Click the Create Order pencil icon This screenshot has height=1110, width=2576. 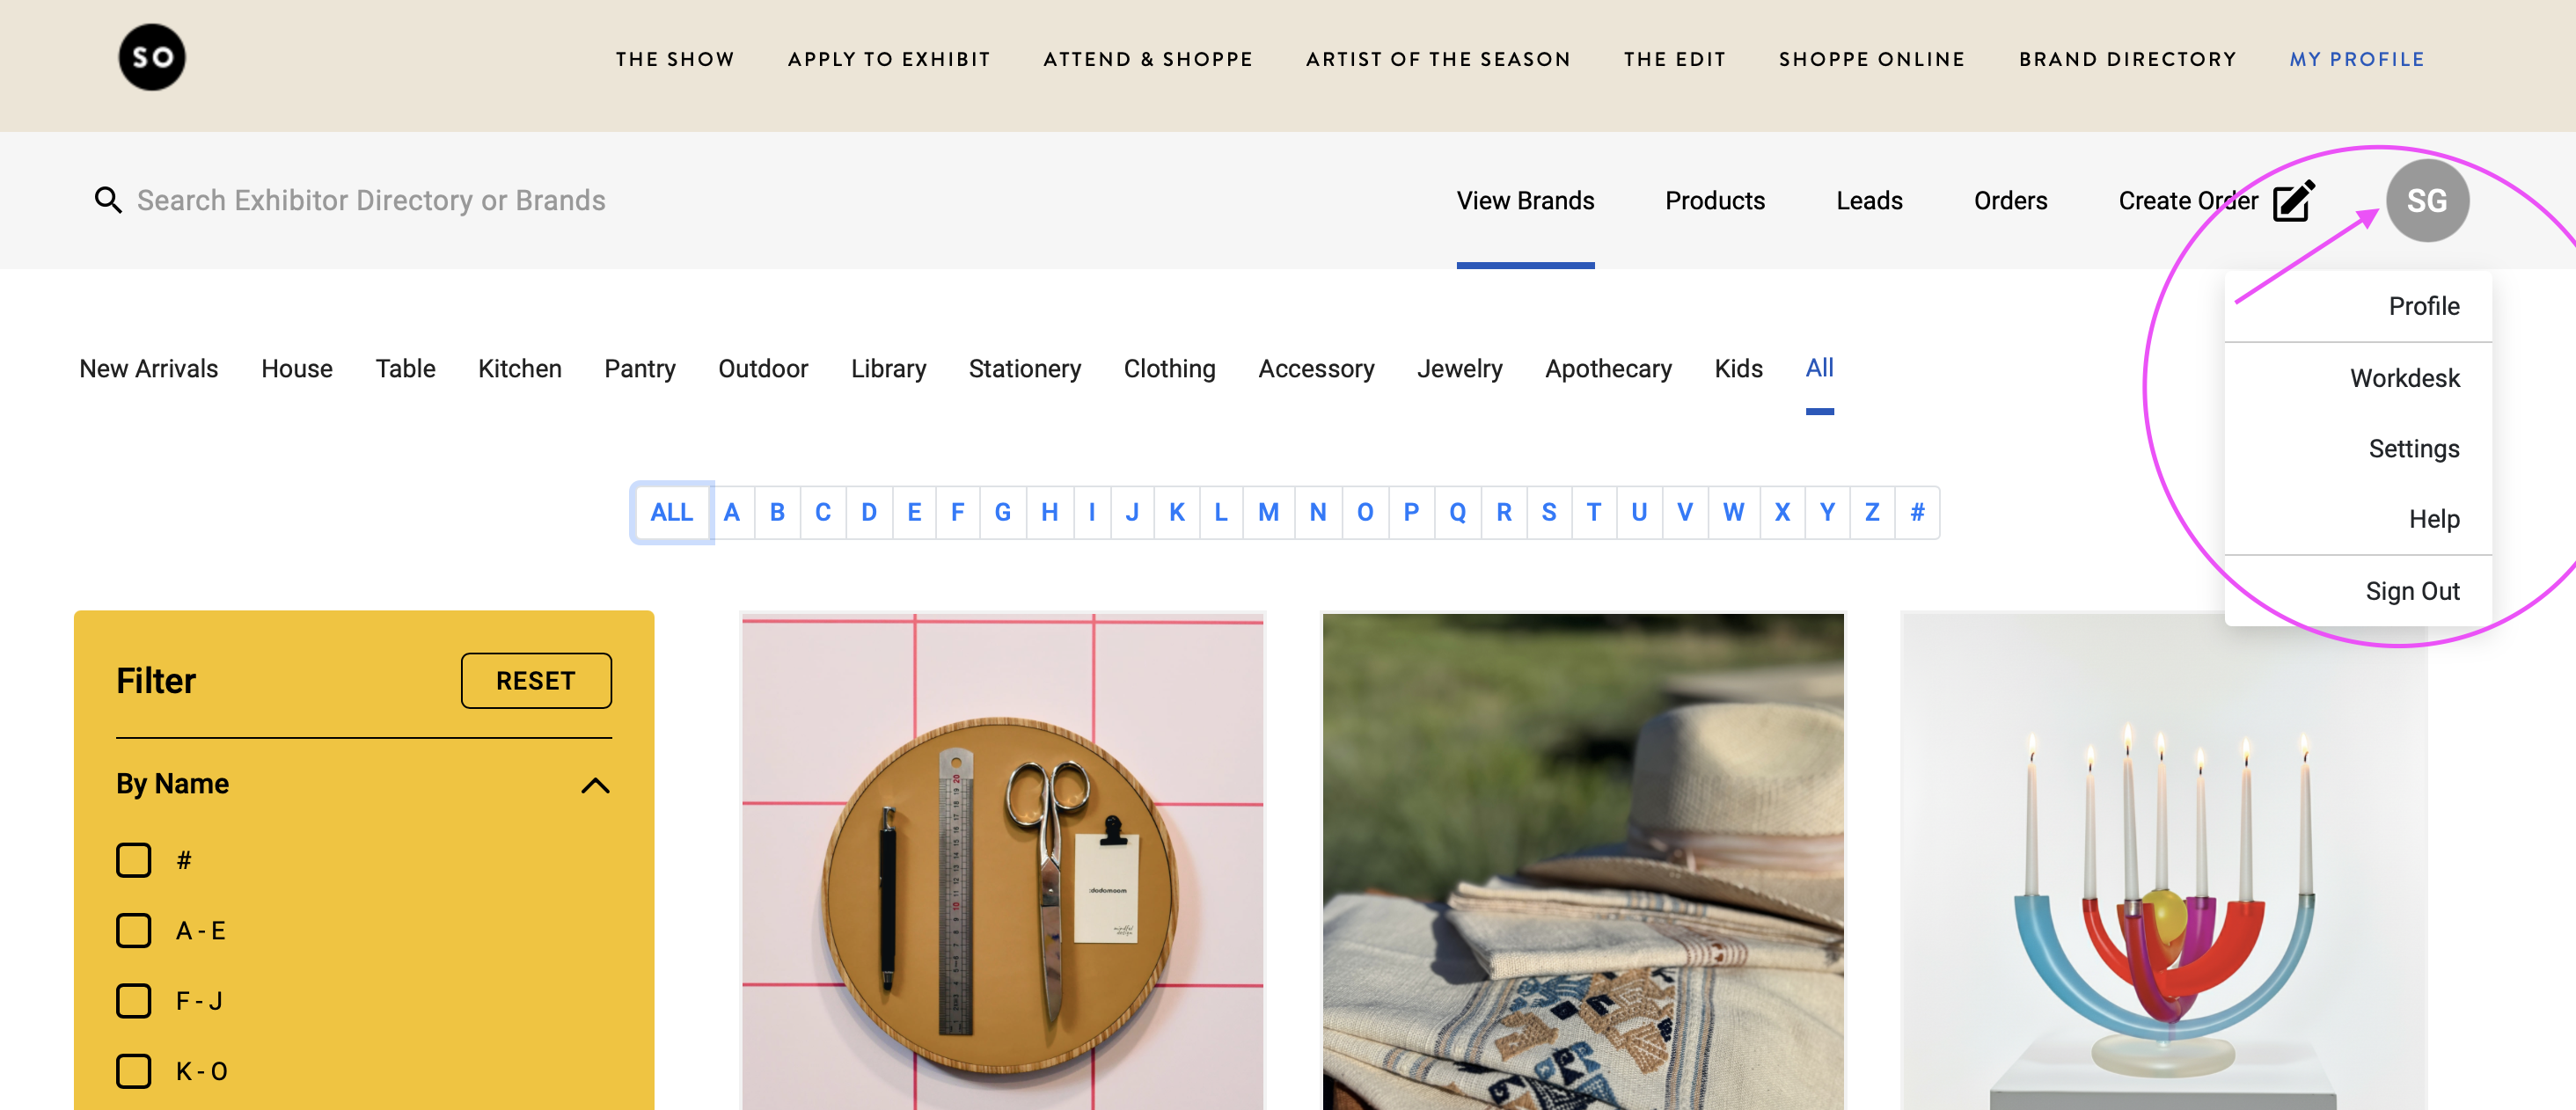[2293, 200]
